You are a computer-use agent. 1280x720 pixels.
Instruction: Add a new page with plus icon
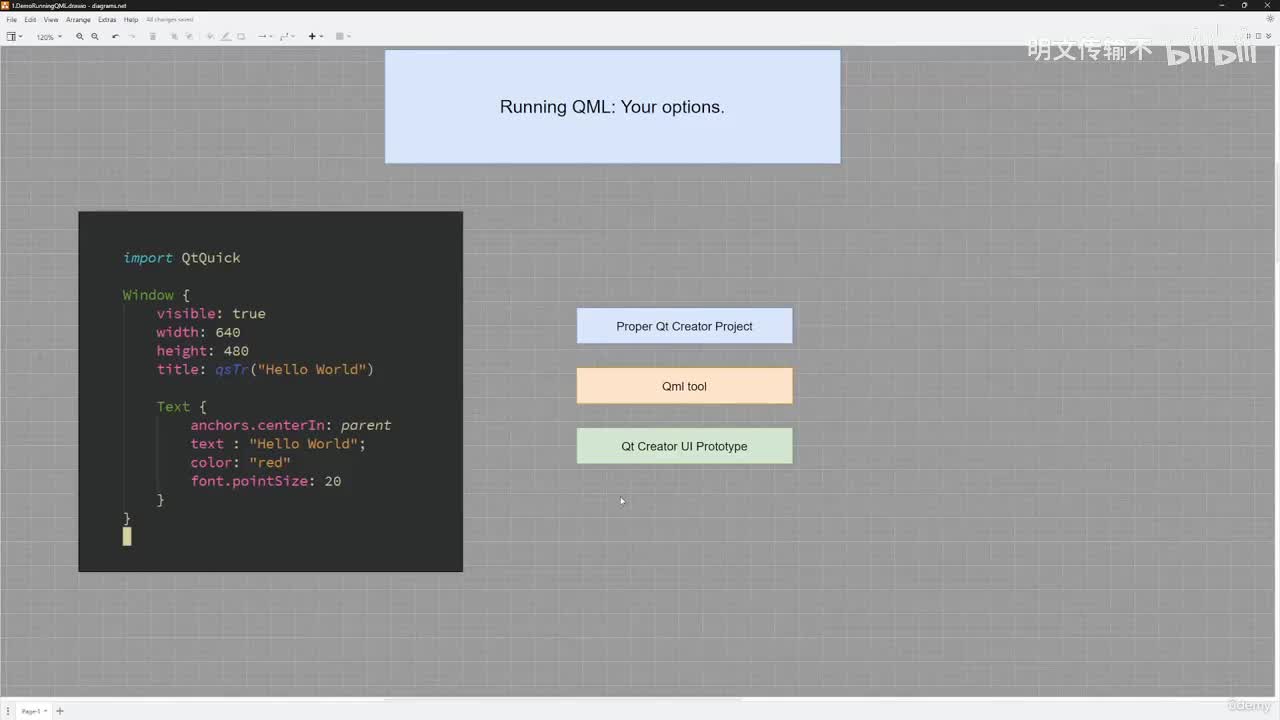[x=60, y=711]
